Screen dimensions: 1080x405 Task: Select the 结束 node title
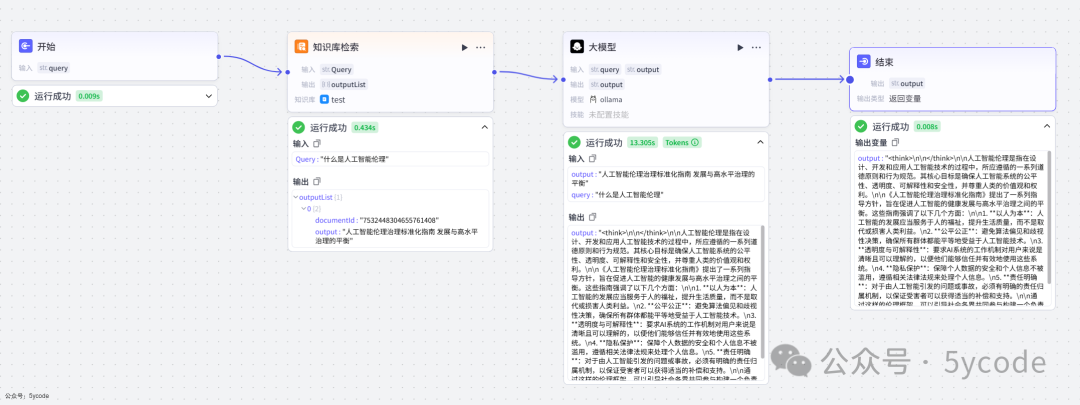click(884, 62)
